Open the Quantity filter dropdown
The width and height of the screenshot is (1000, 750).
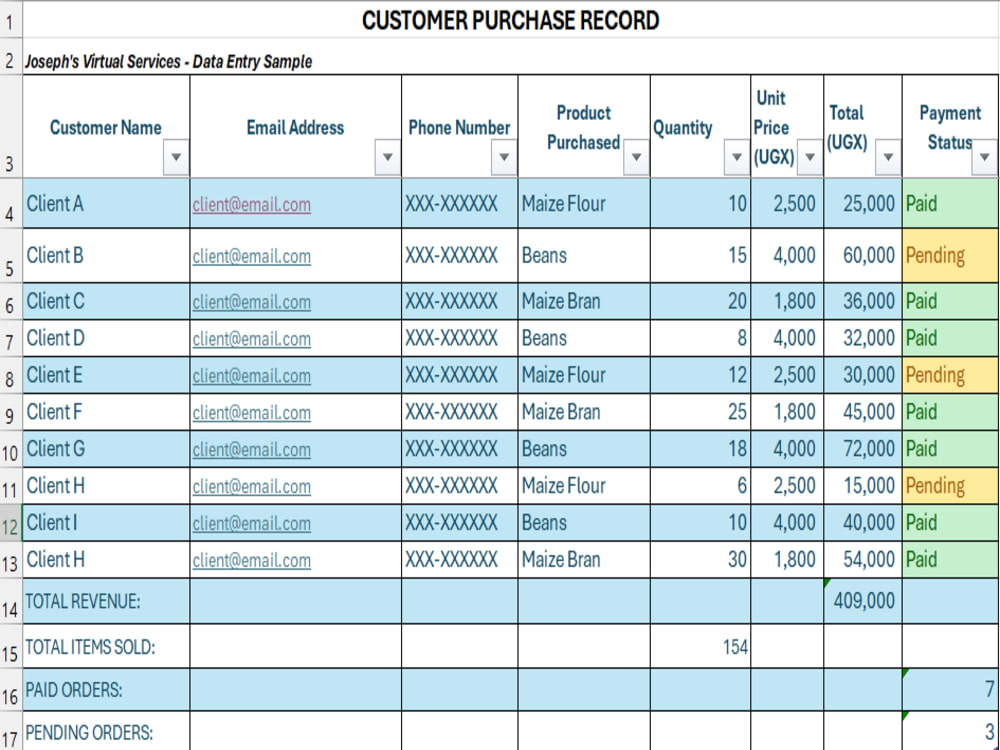pyautogui.click(x=737, y=157)
